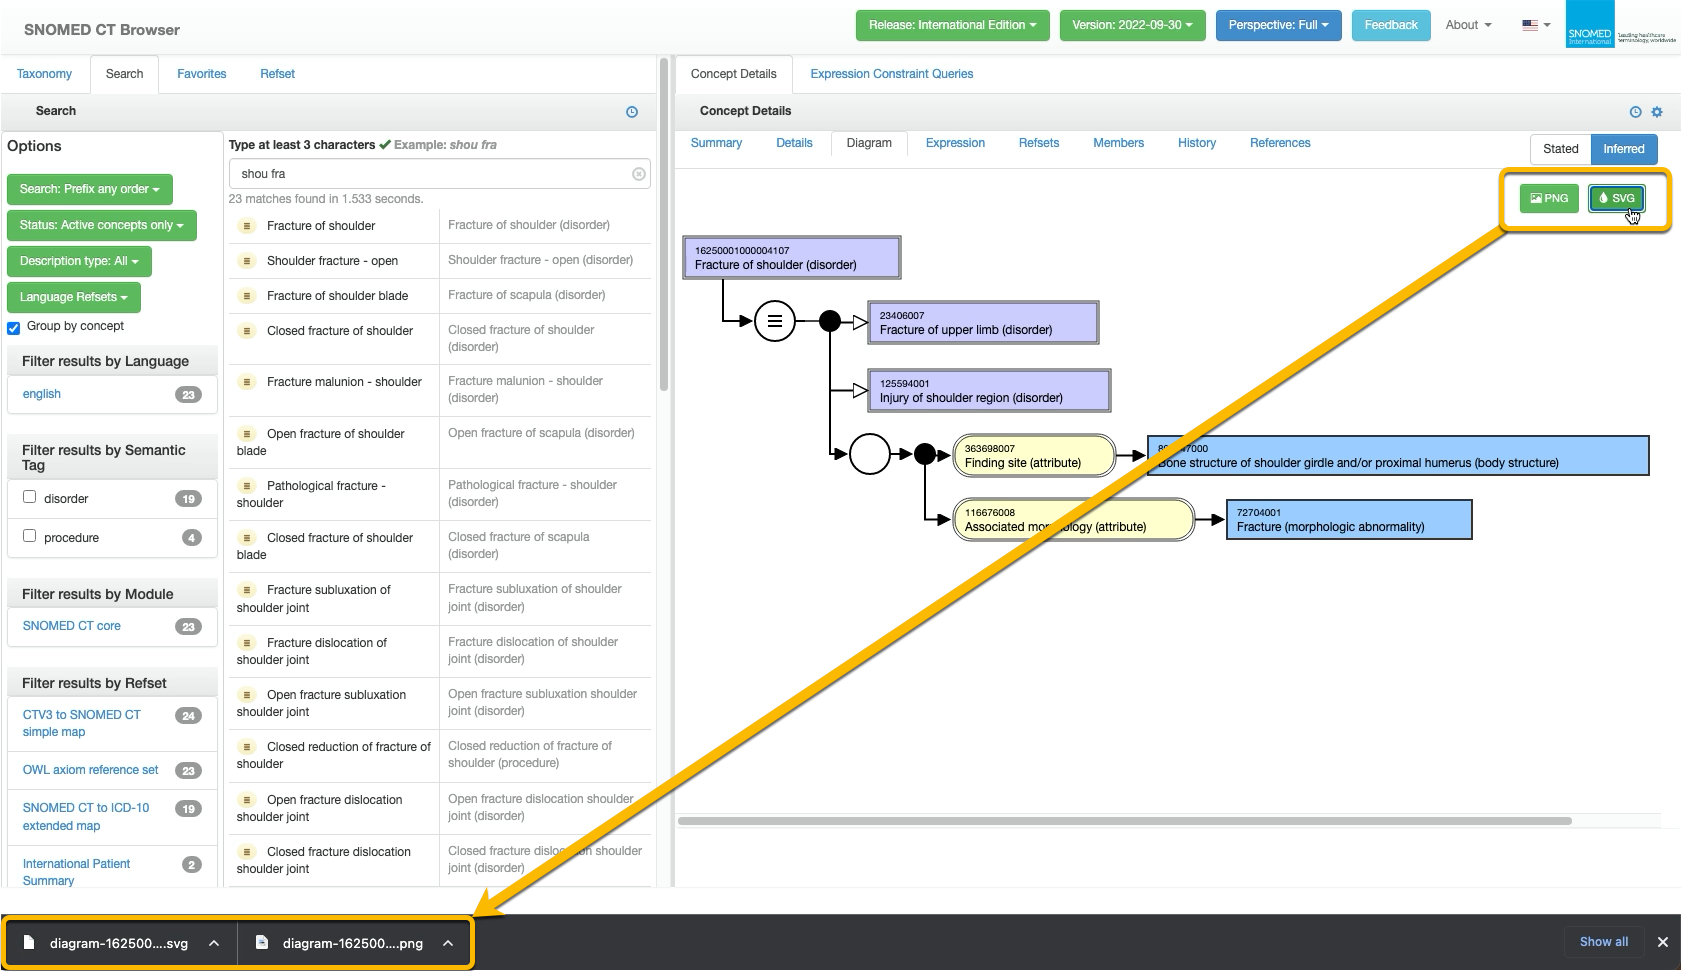The image size is (1681, 971).
Task: Open the History tab
Action: point(1196,143)
